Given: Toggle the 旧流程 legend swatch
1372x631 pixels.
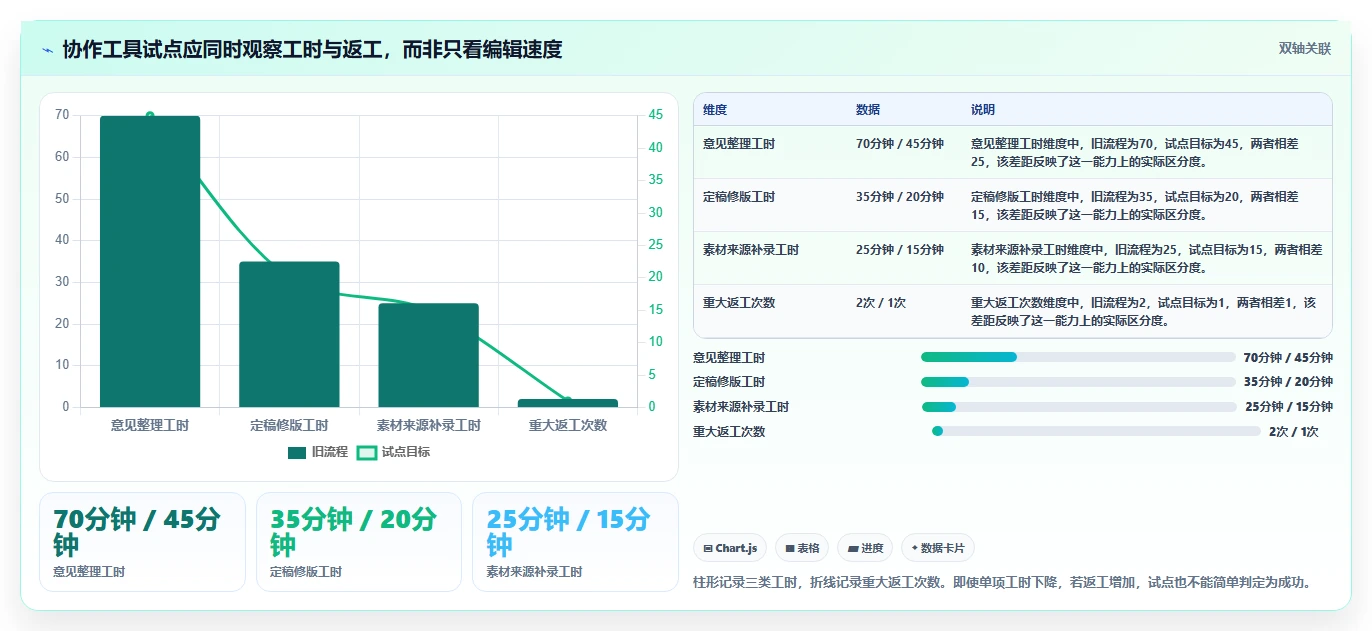Looking at the screenshot, I should point(297,453).
